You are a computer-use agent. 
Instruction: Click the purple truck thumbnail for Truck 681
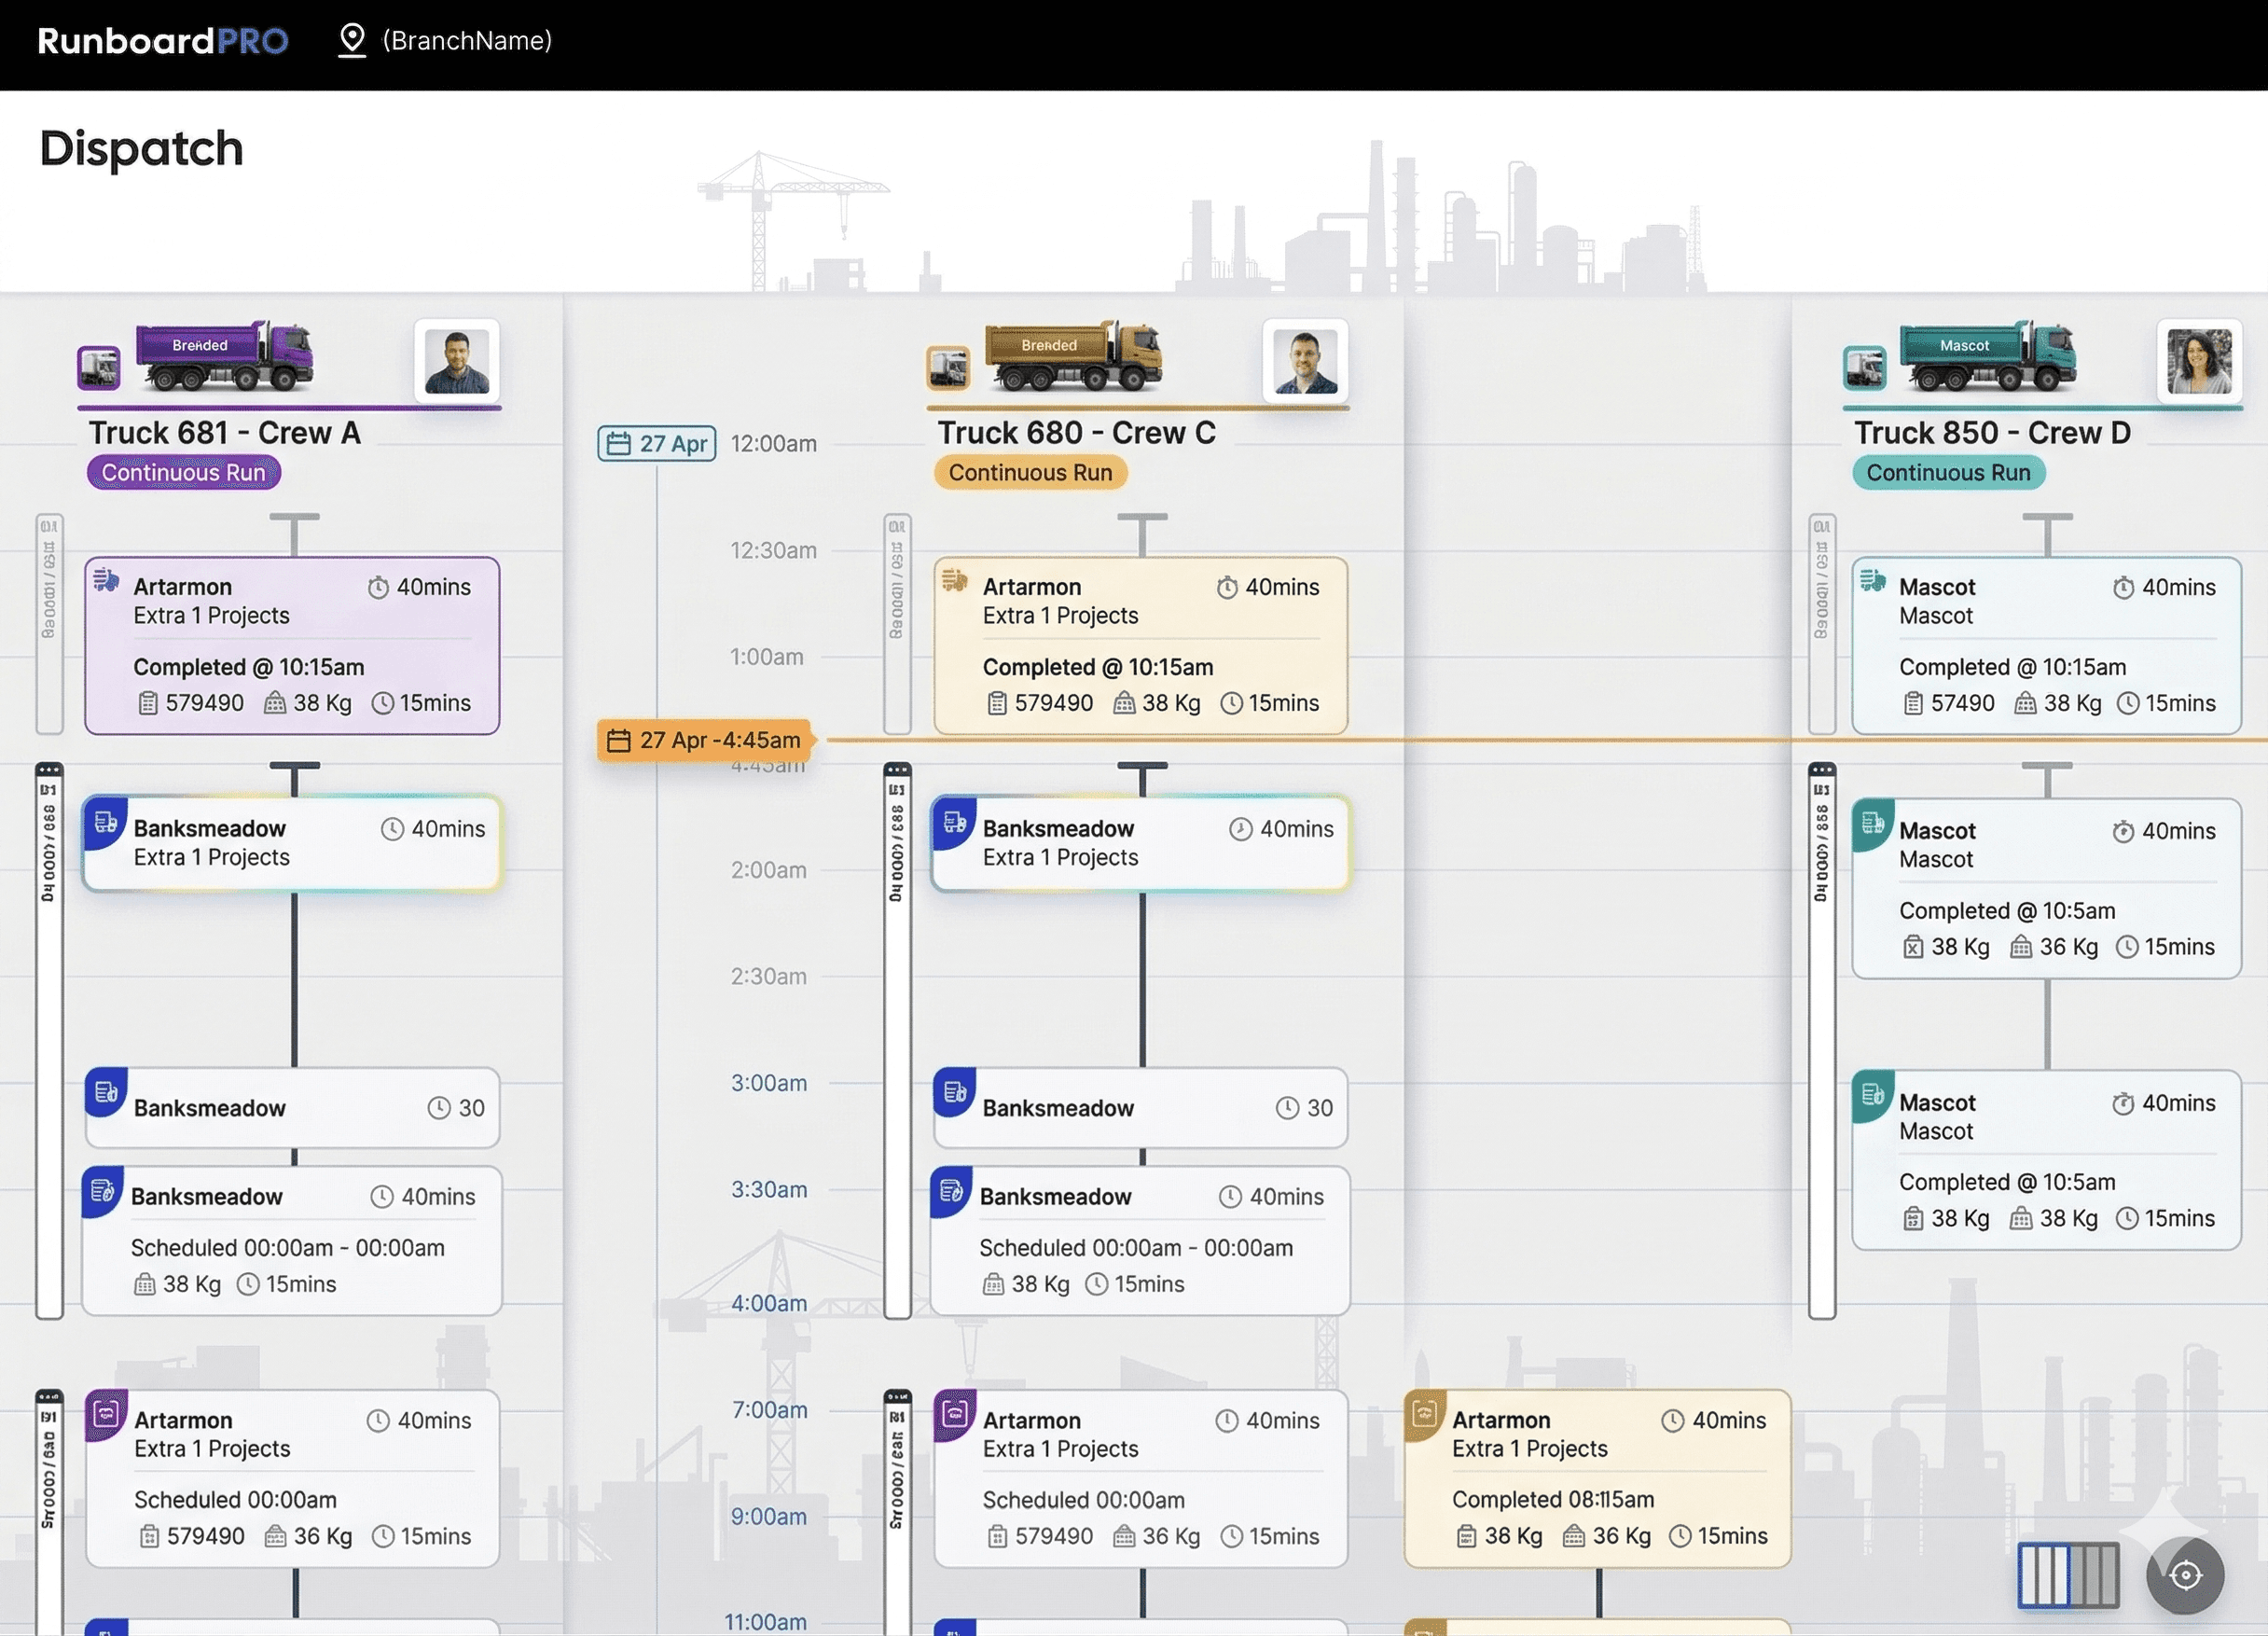(x=99, y=368)
